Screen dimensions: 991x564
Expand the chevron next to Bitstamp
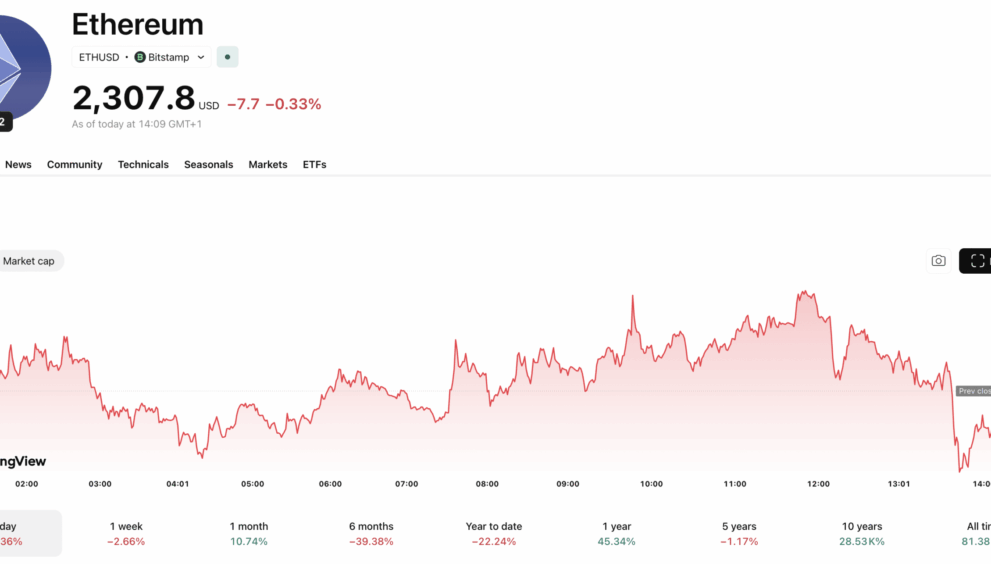tap(201, 57)
